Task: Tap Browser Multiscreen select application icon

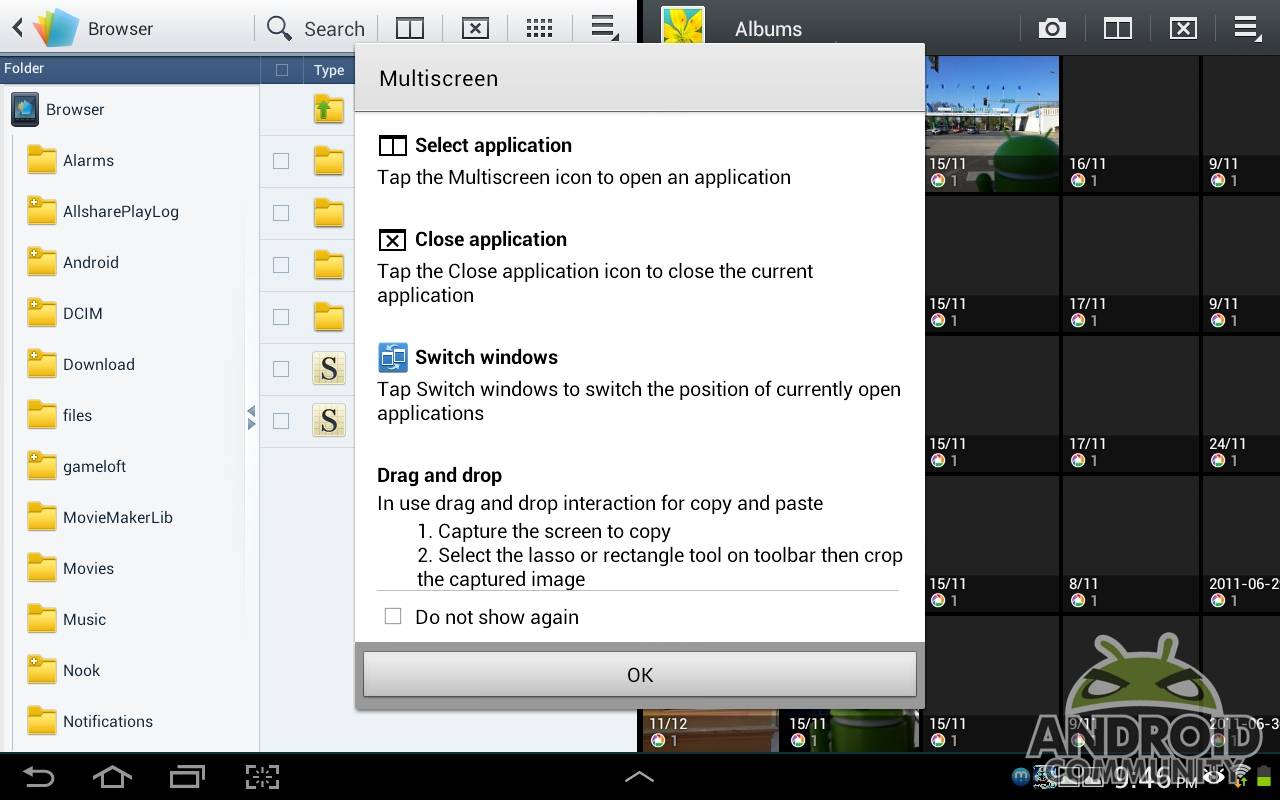Action: (x=410, y=28)
